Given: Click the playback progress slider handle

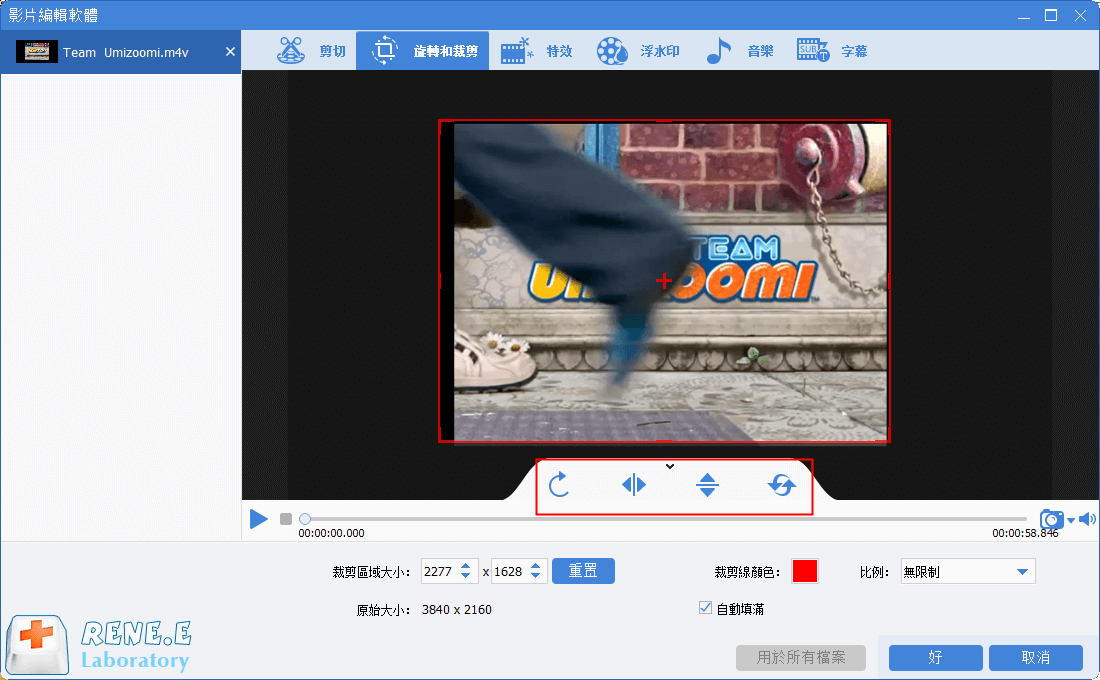Looking at the screenshot, I should point(304,519).
